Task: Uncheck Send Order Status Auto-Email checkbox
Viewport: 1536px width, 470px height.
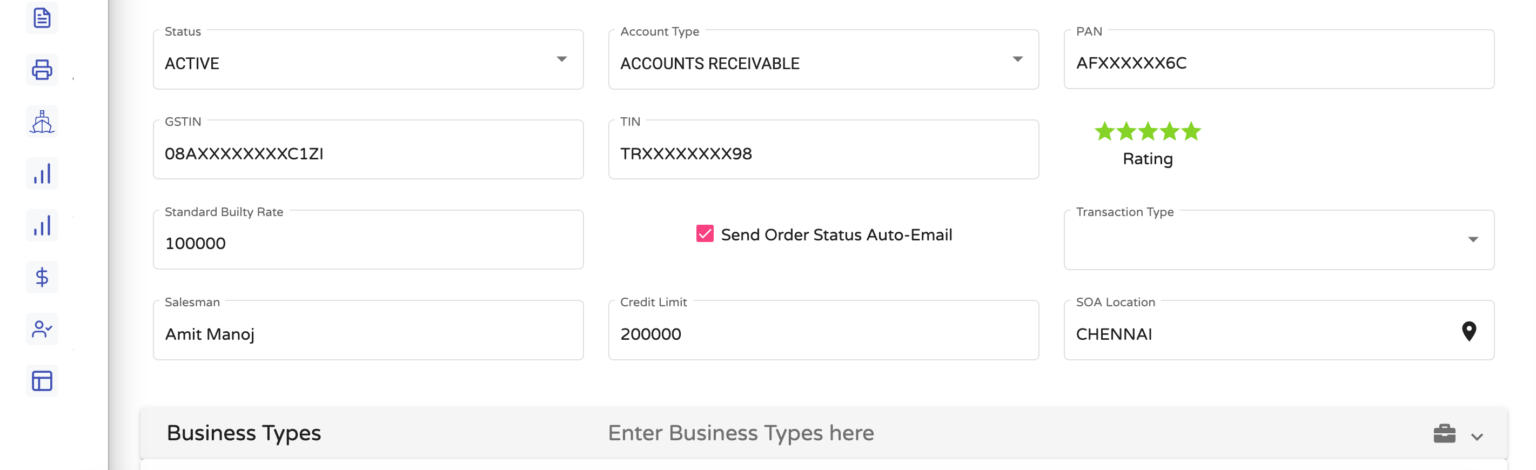Action: (705, 234)
